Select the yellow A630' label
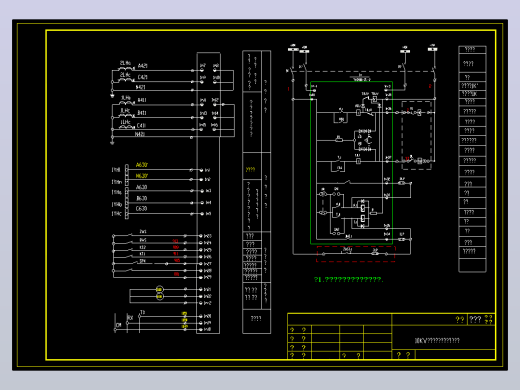 coord(142,165)
